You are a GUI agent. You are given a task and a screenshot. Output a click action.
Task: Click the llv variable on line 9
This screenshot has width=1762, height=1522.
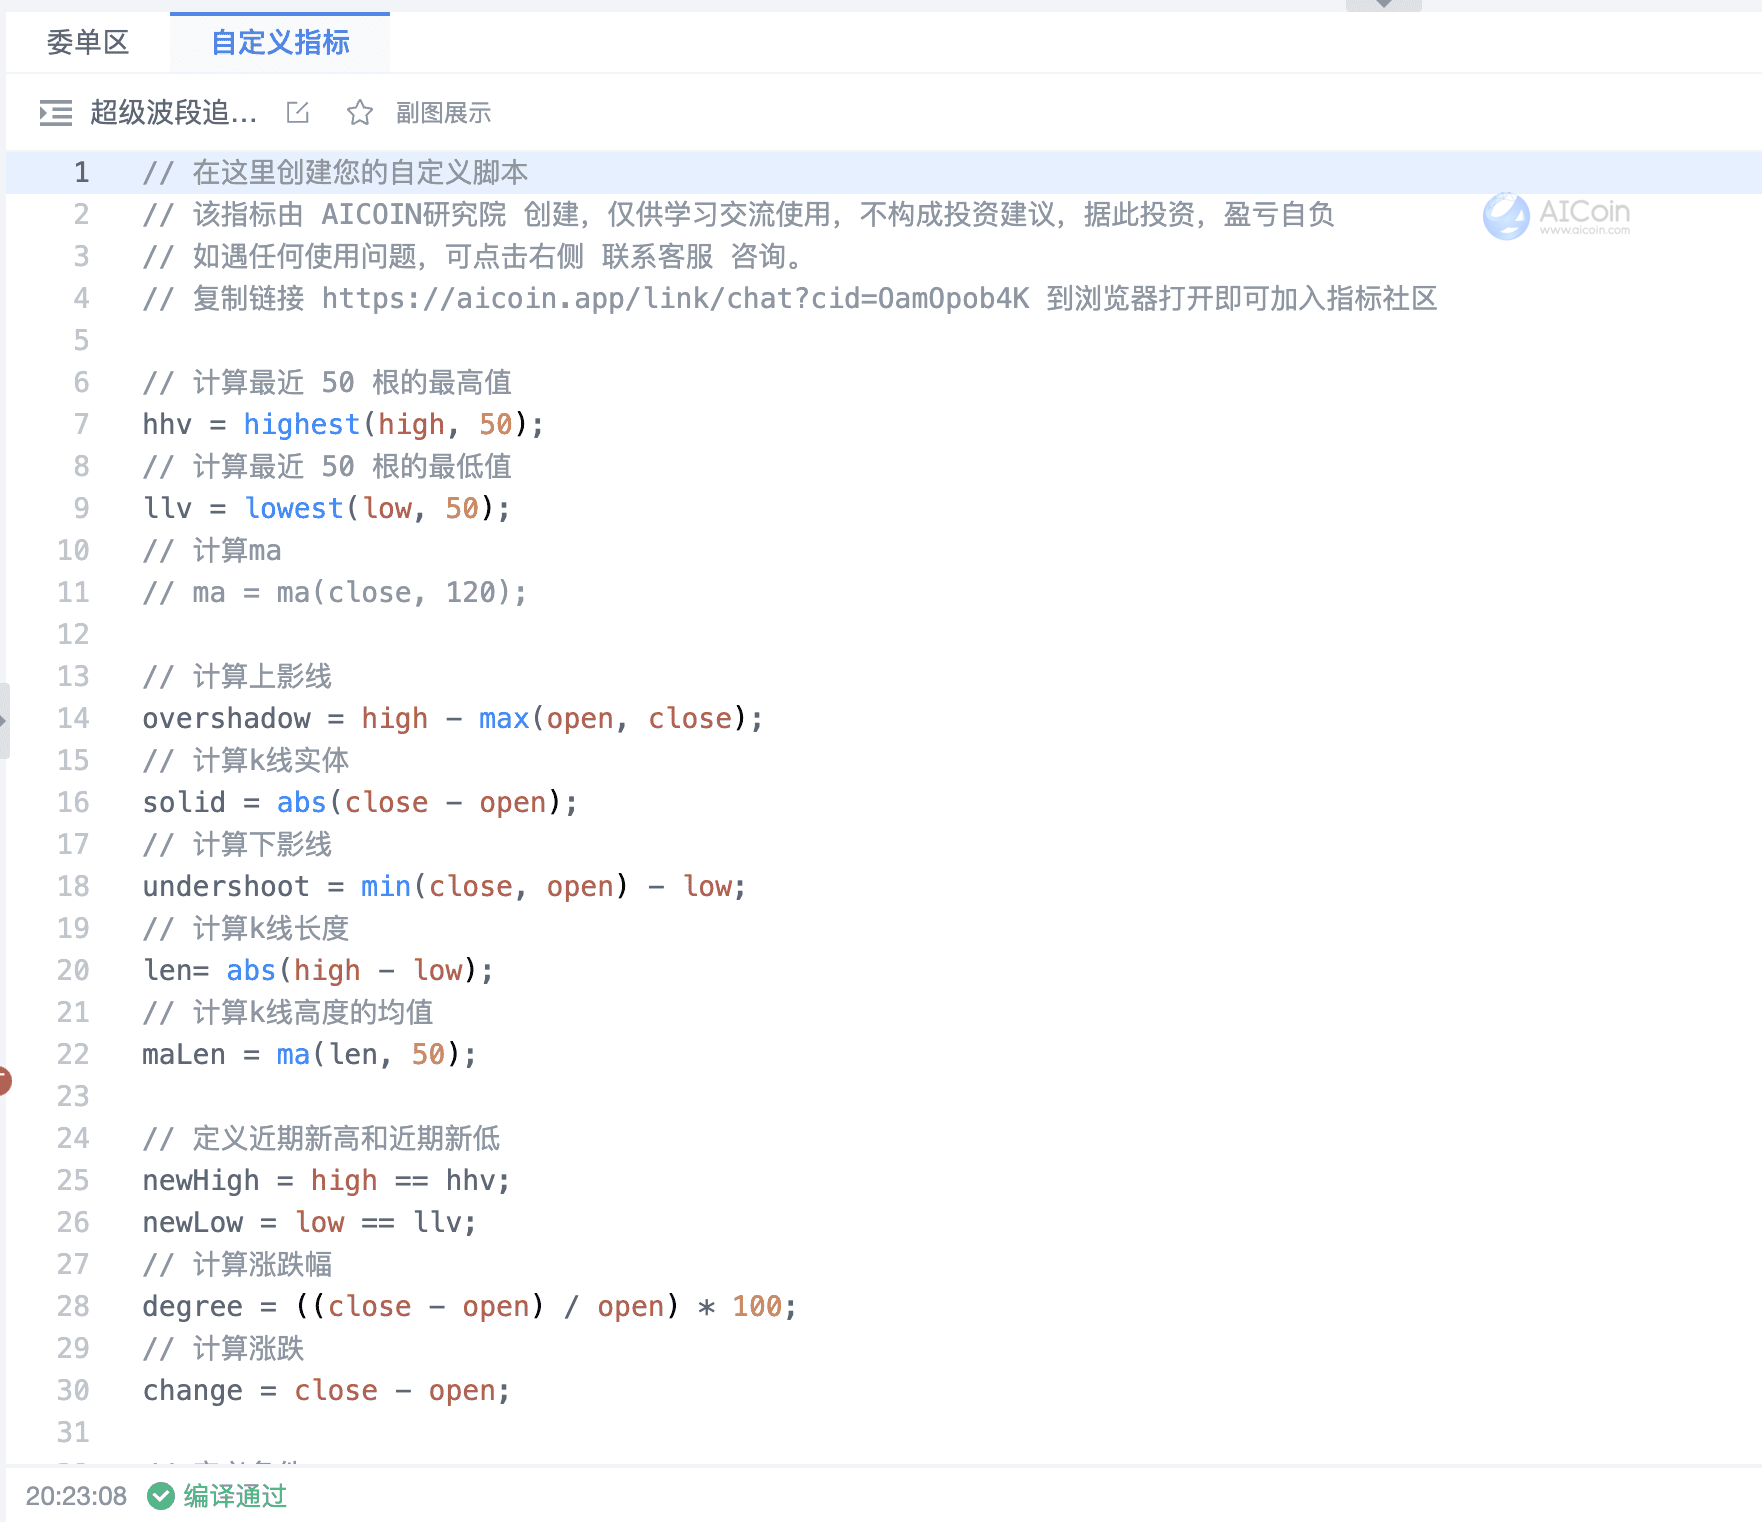click(167, 508)
